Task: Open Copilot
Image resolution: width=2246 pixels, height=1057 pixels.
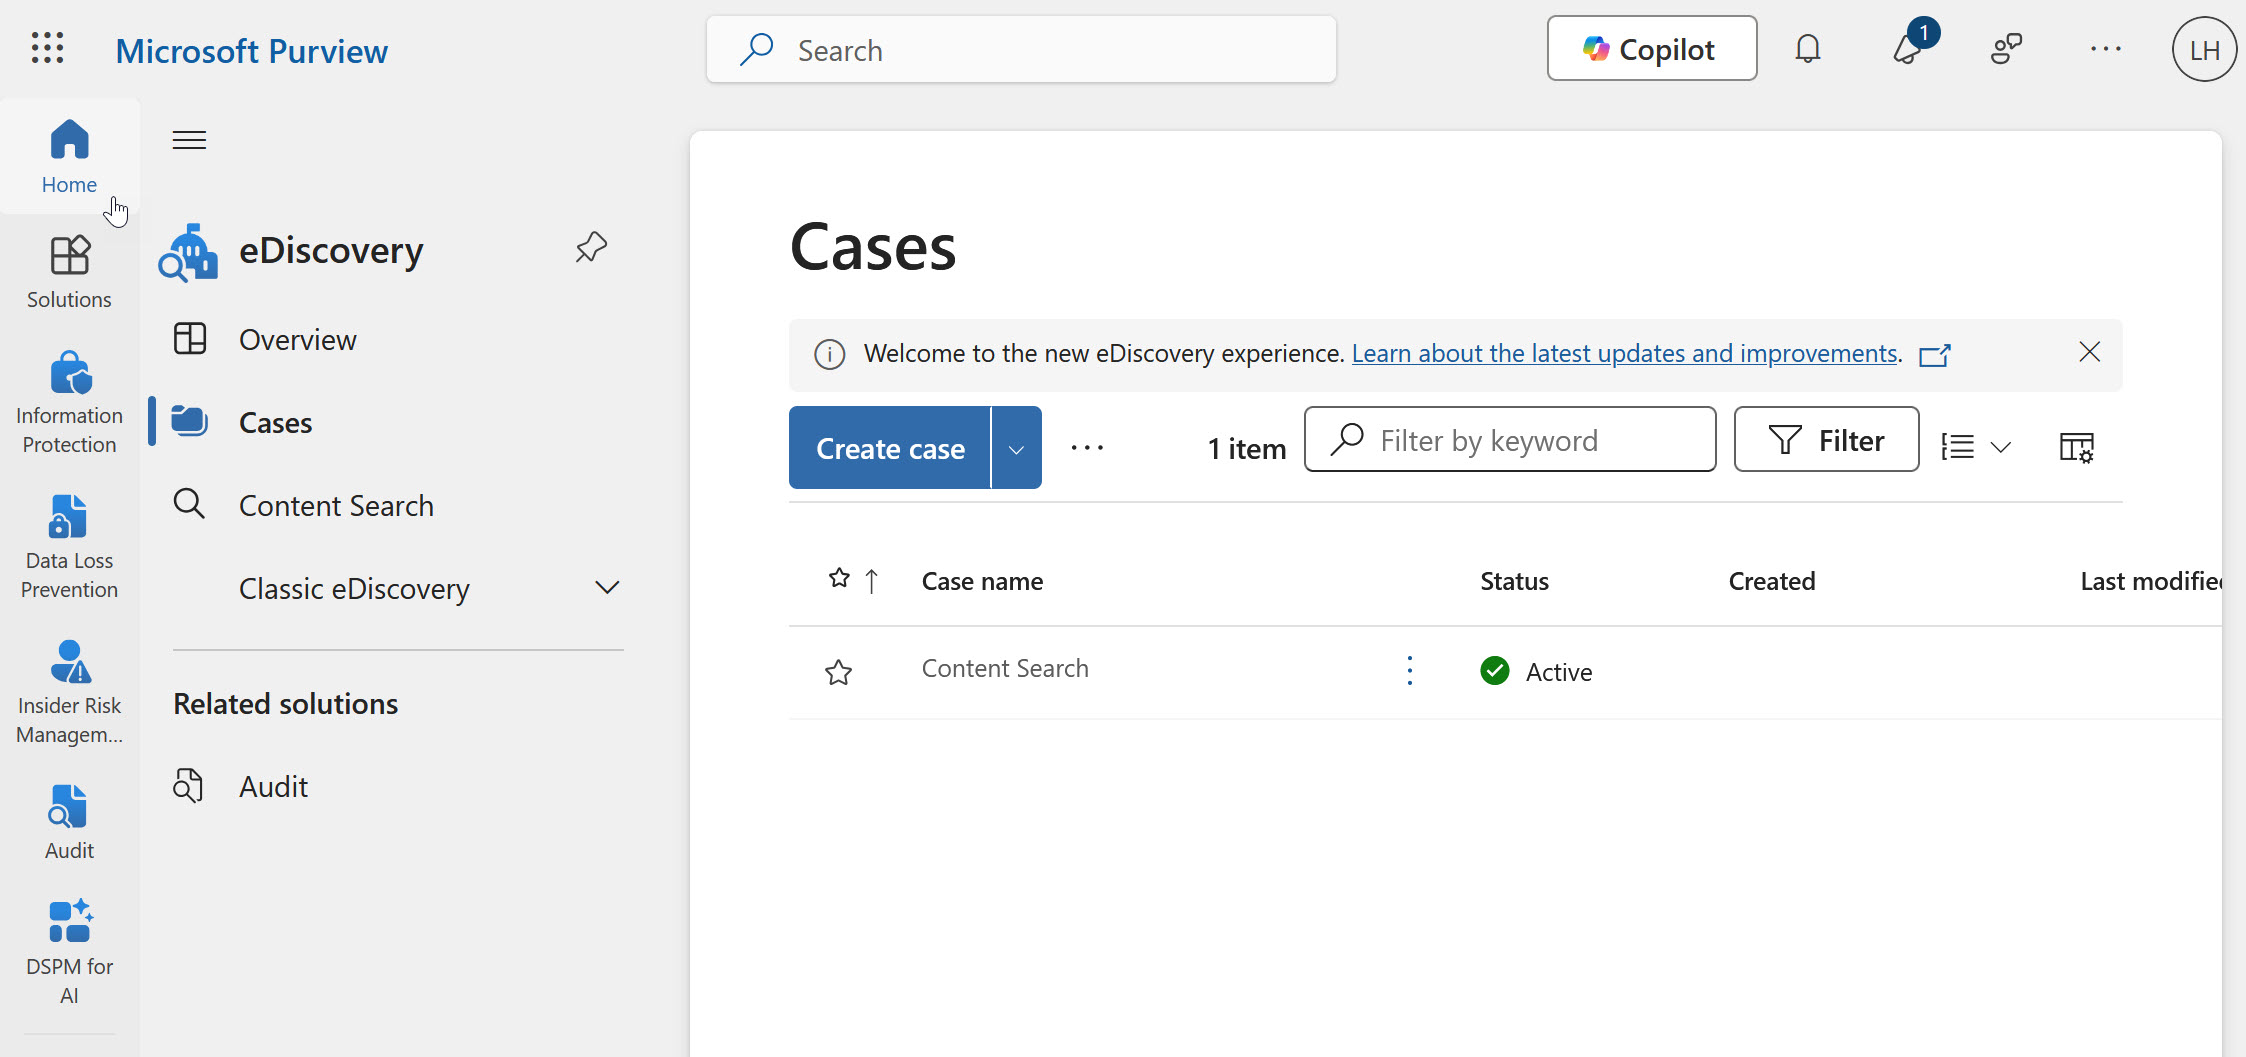Action: [1652, 48]
